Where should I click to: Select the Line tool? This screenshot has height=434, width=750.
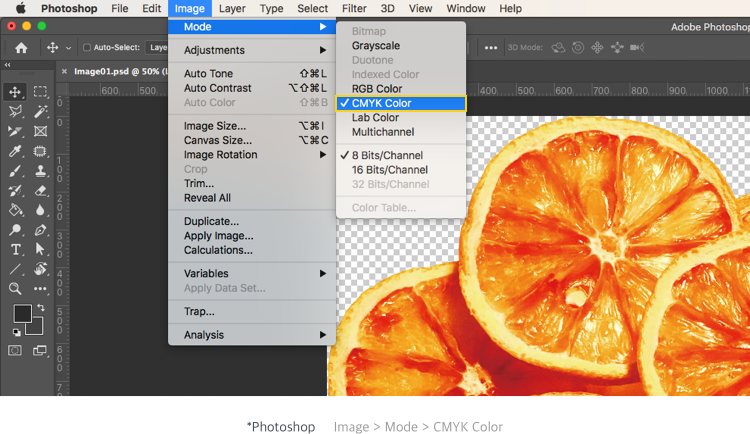click(15, 269)
